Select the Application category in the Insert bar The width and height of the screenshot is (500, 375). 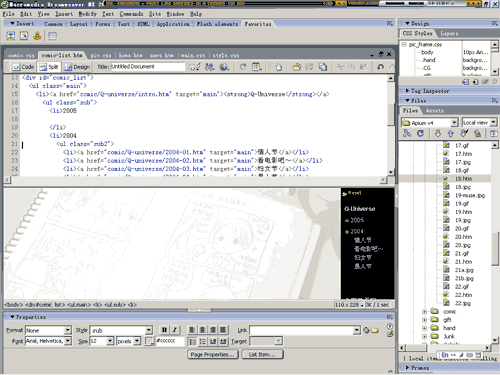173,24
